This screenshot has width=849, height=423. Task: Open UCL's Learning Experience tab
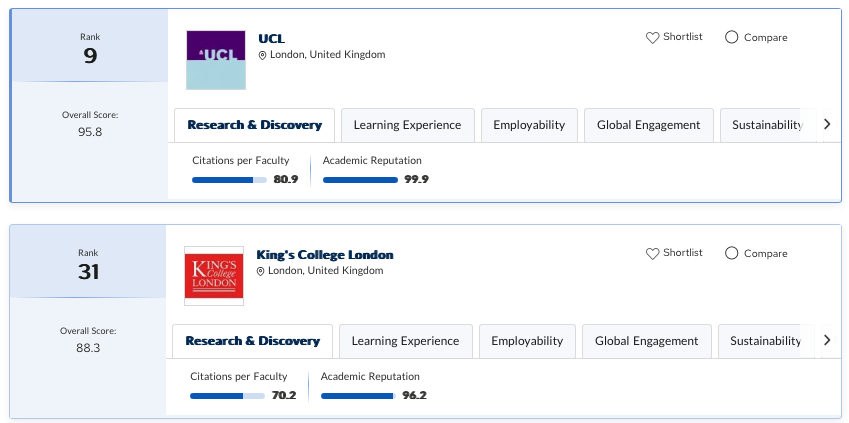[408, 125]
